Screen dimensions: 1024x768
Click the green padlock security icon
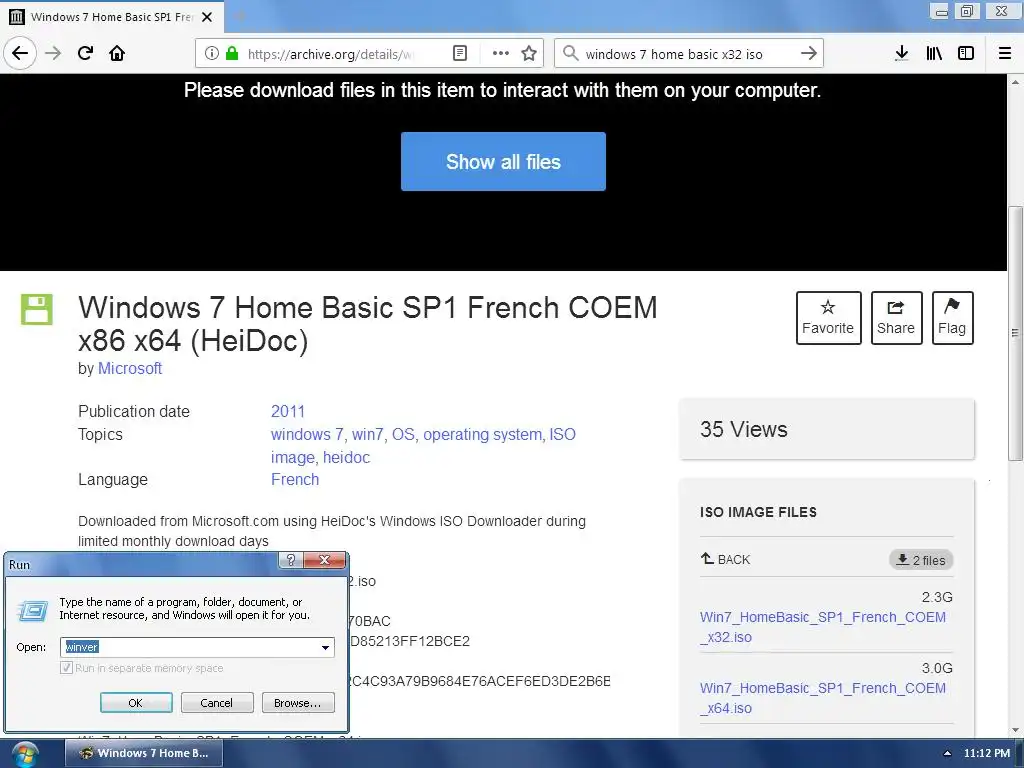tap(232, 53)
